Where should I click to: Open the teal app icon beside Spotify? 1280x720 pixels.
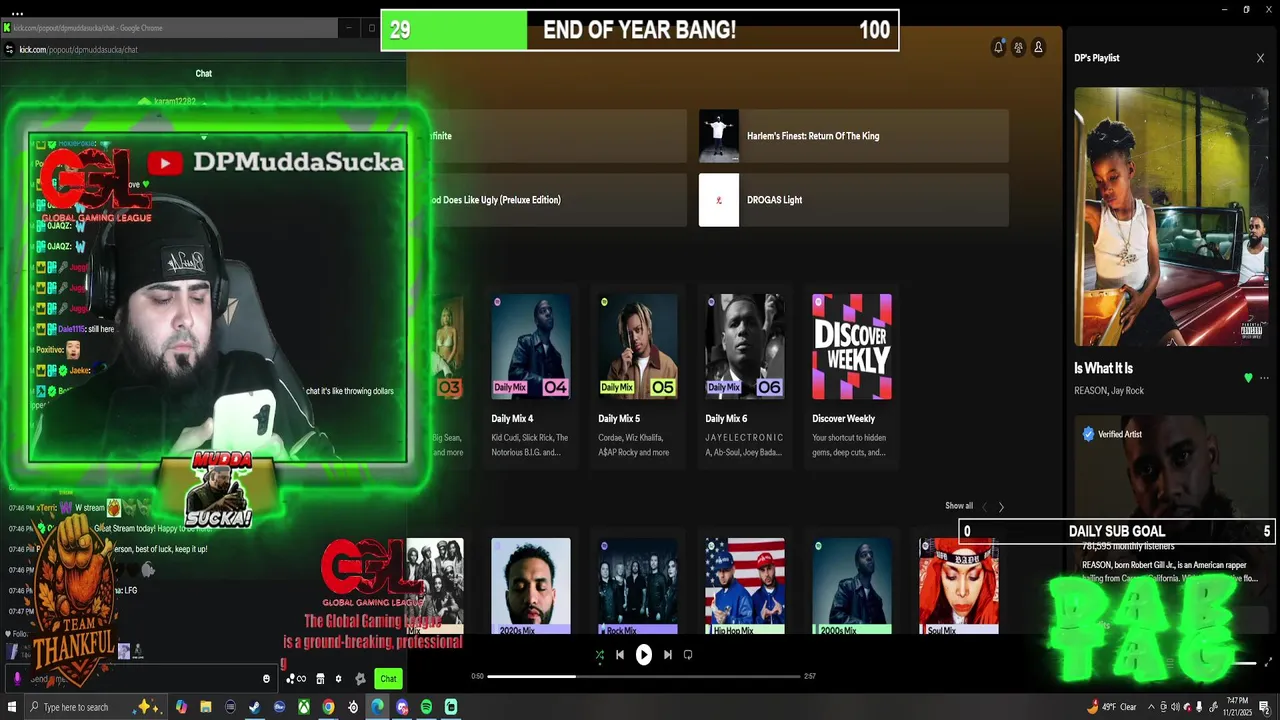pos(451,707)
